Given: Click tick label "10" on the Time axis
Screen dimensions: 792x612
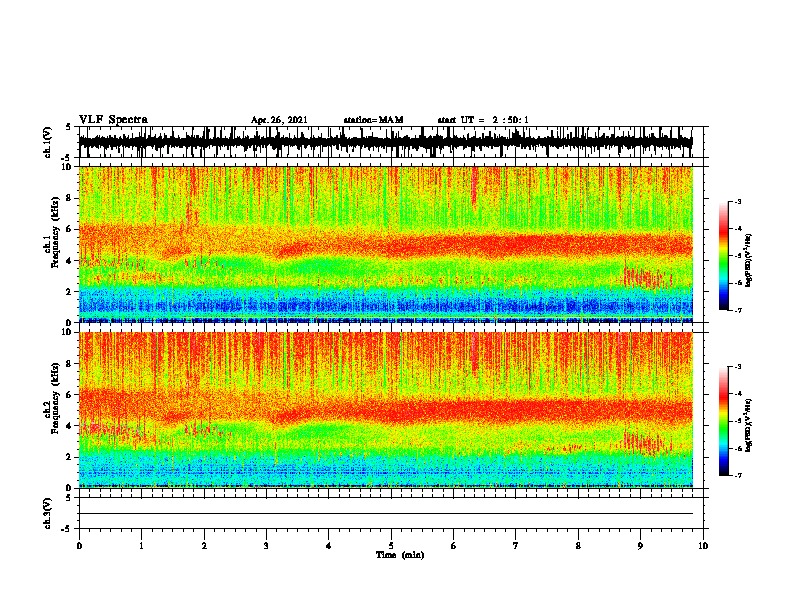Looking at the screenshot, I should [703, 546].
